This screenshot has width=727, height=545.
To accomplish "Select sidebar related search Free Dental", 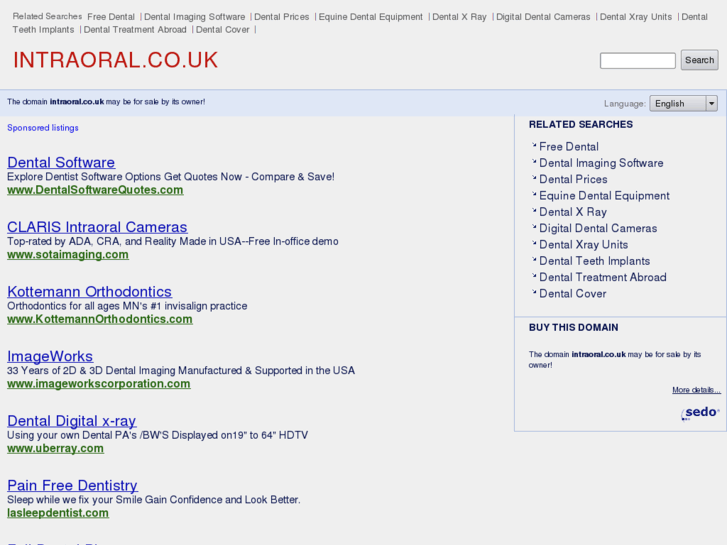I will click(568, 147).
